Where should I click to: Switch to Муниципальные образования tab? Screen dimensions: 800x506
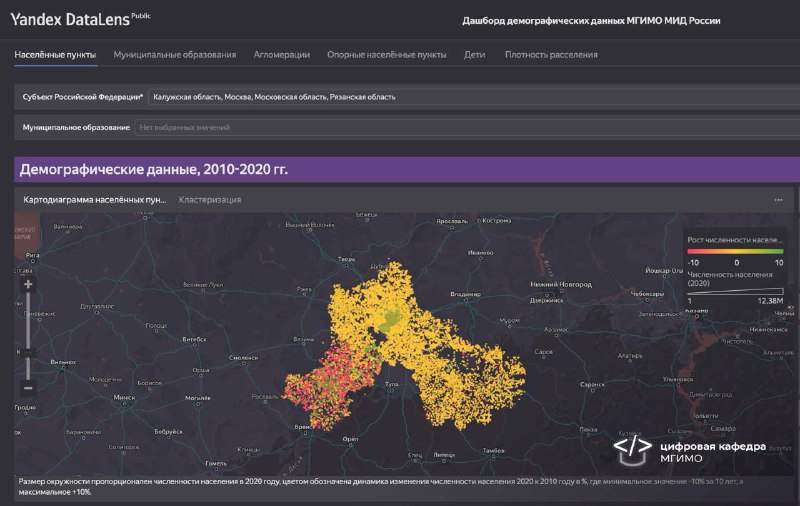coord(174,55)
